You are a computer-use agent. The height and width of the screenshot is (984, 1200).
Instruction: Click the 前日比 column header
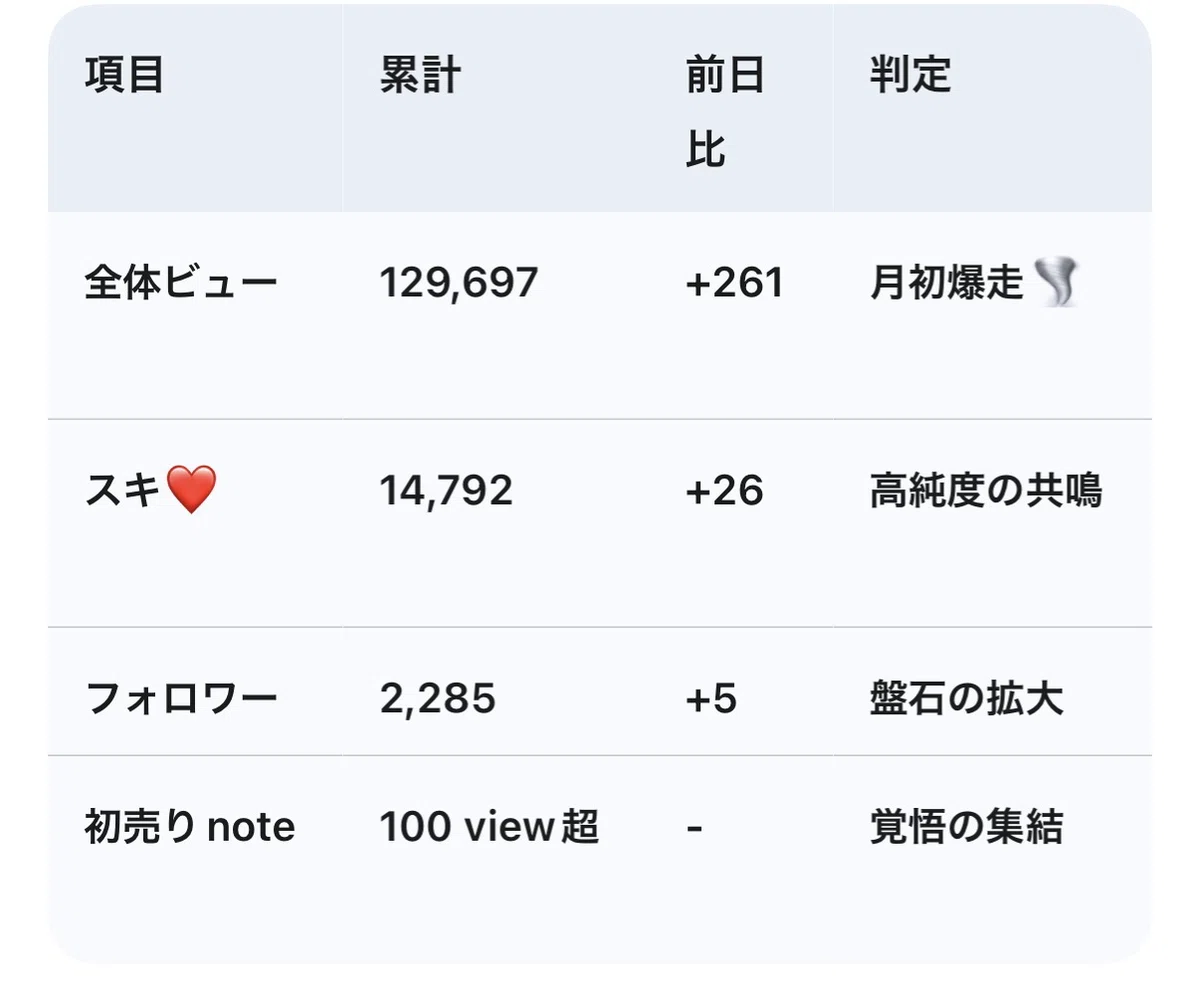[725, 113]
